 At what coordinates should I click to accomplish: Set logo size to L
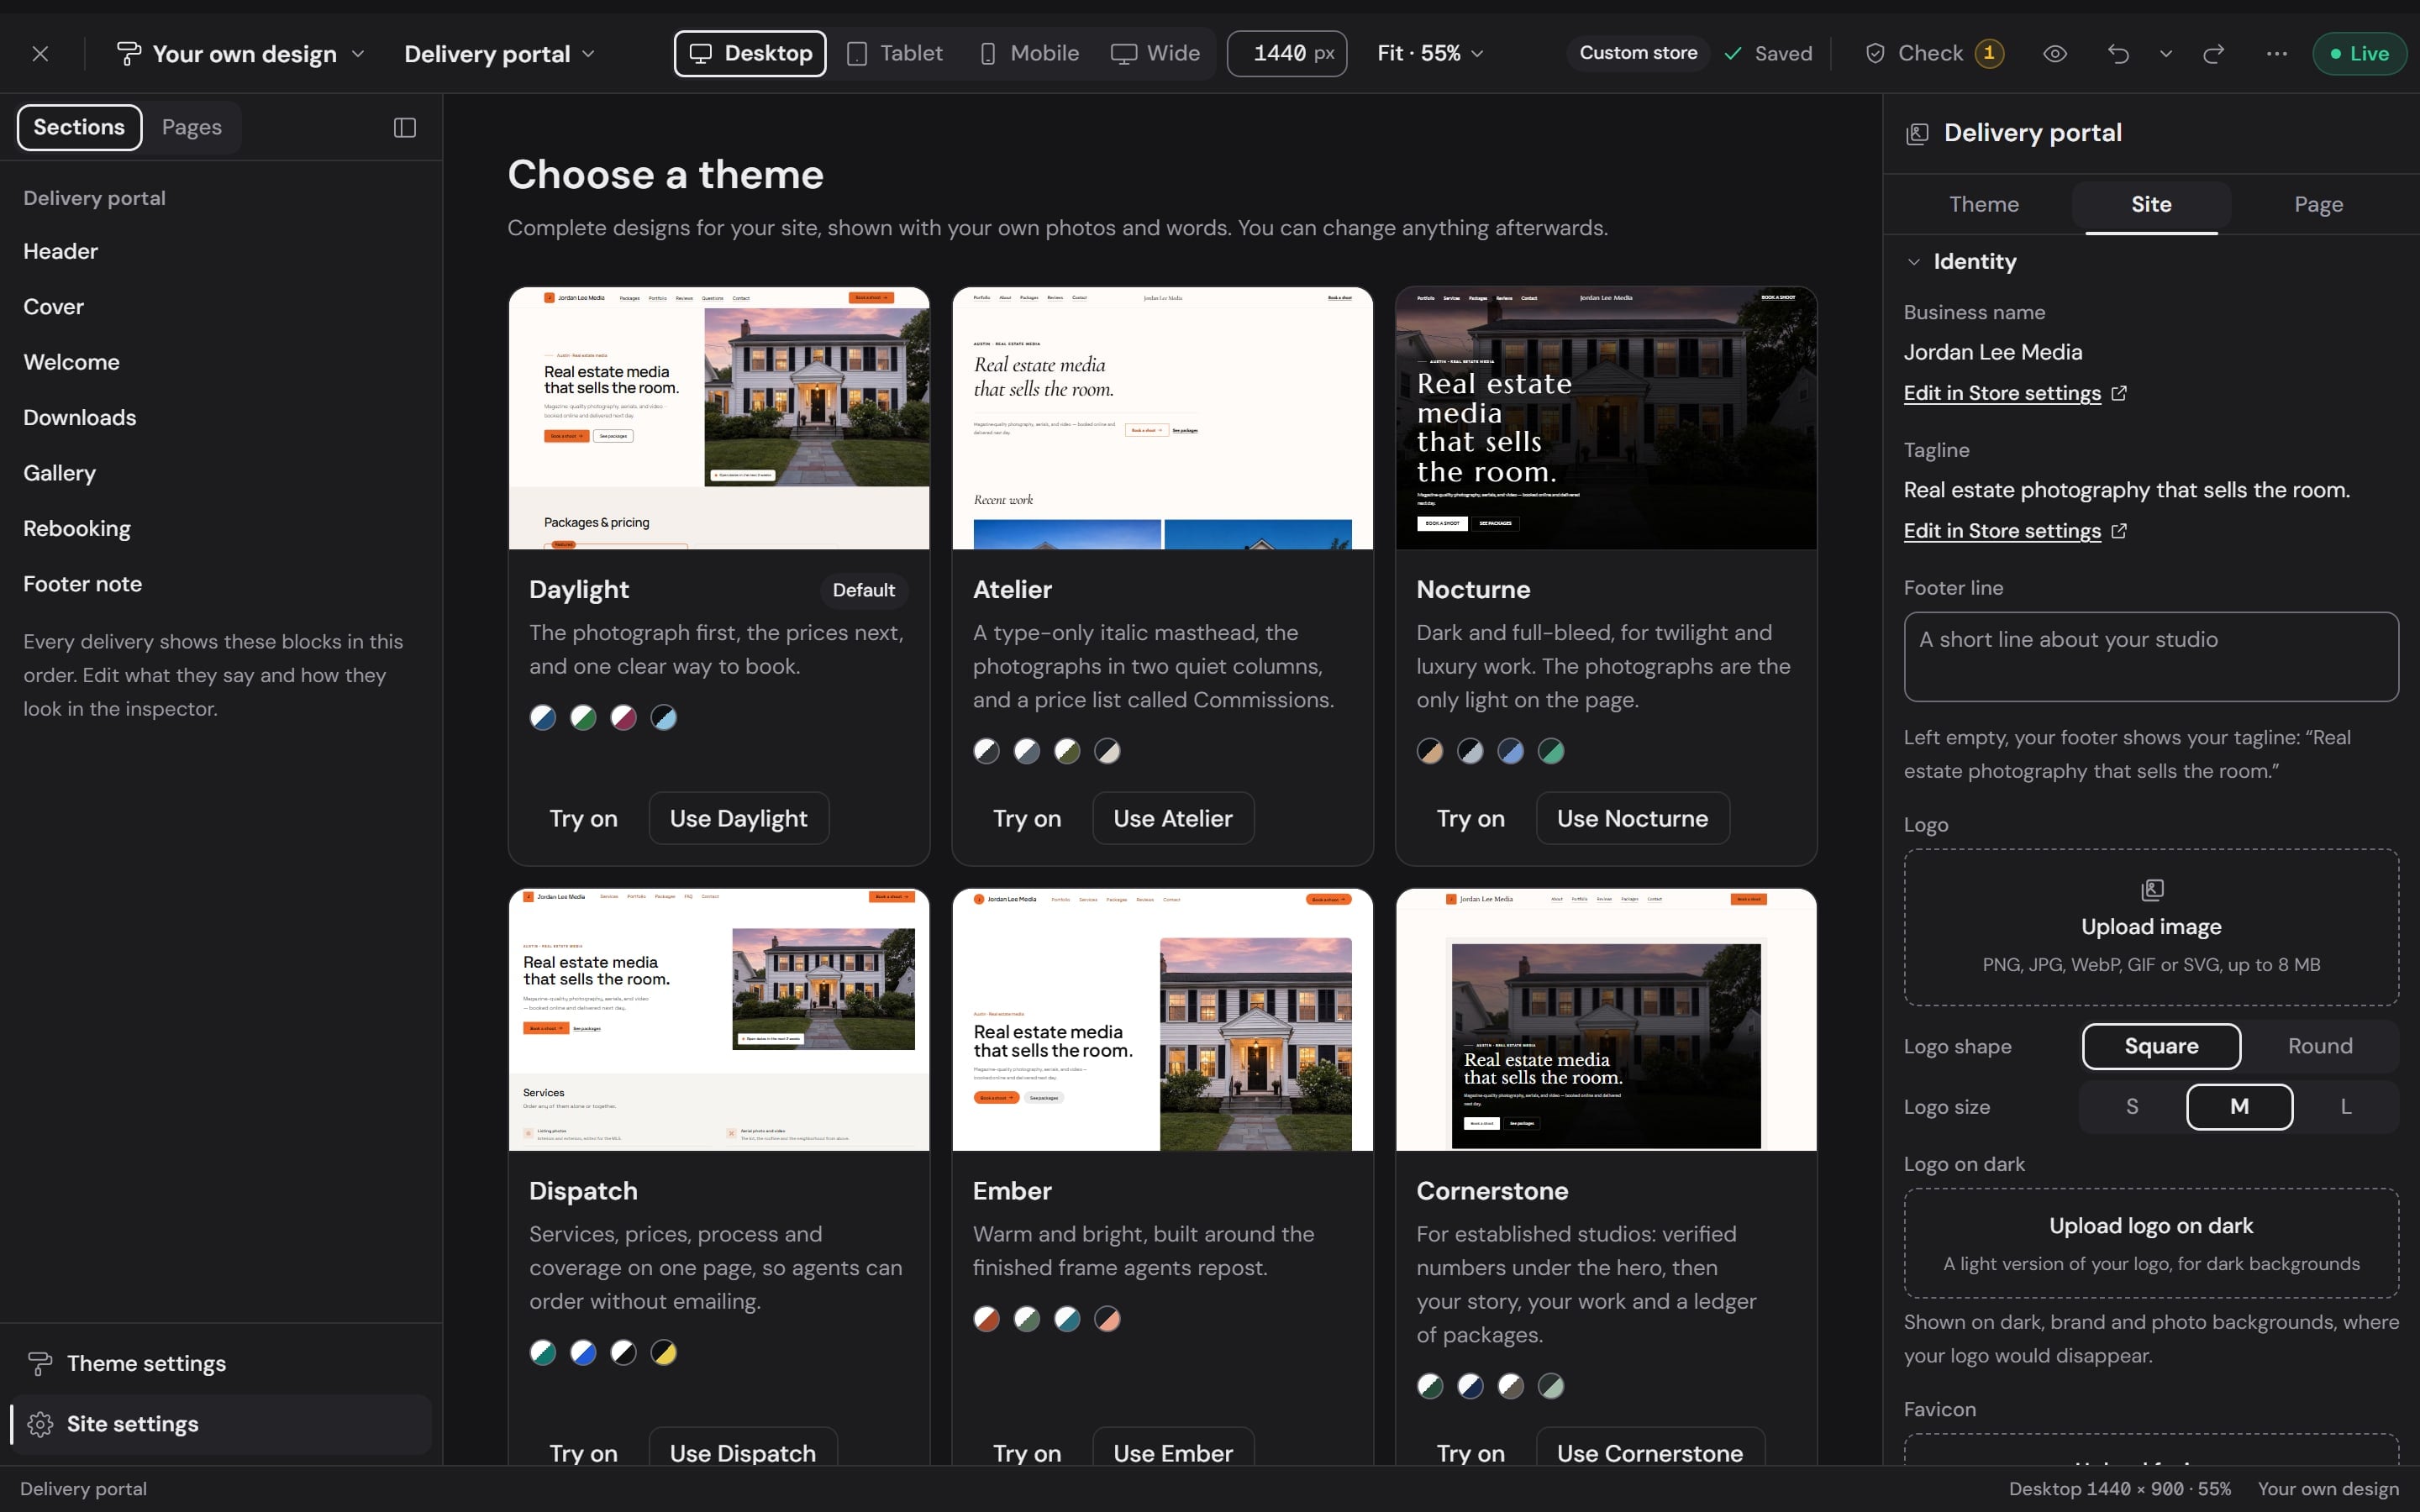point(2346,1107)
